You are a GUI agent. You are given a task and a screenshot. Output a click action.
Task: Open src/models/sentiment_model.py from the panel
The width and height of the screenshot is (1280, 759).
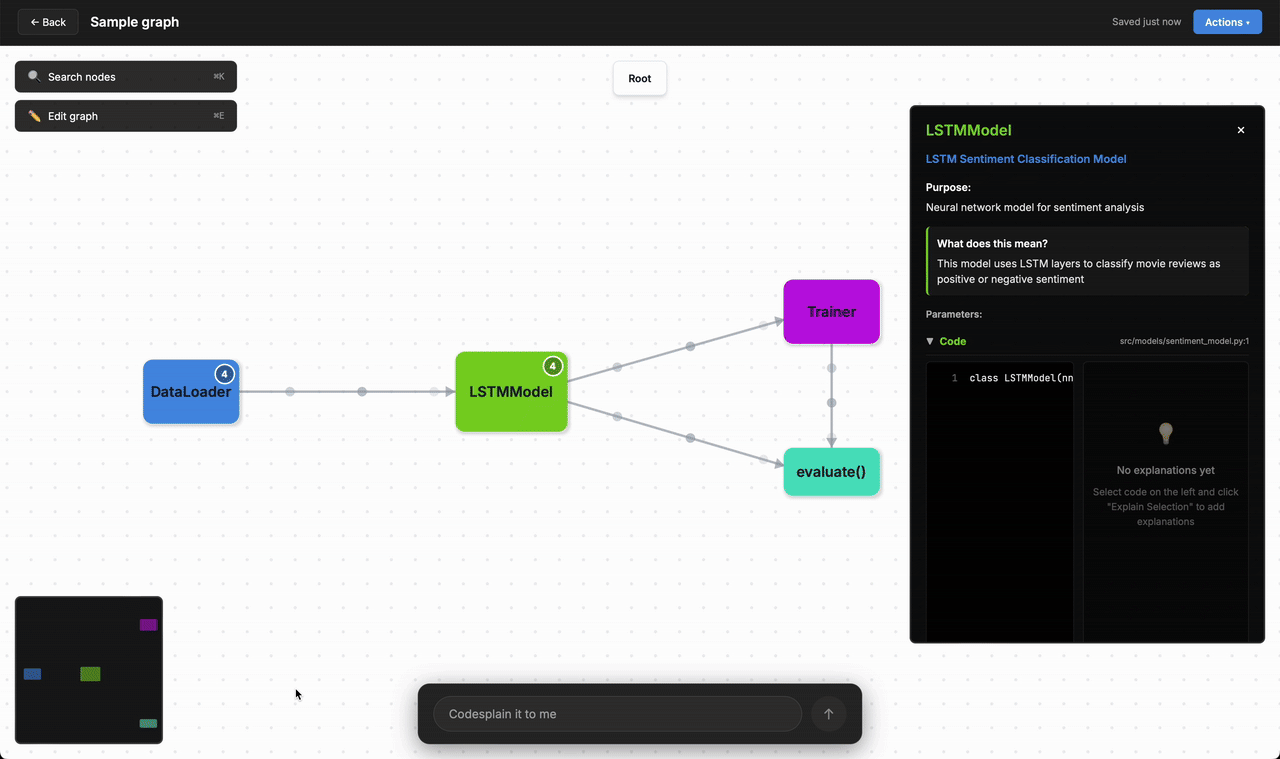(x=1184, y=340)
